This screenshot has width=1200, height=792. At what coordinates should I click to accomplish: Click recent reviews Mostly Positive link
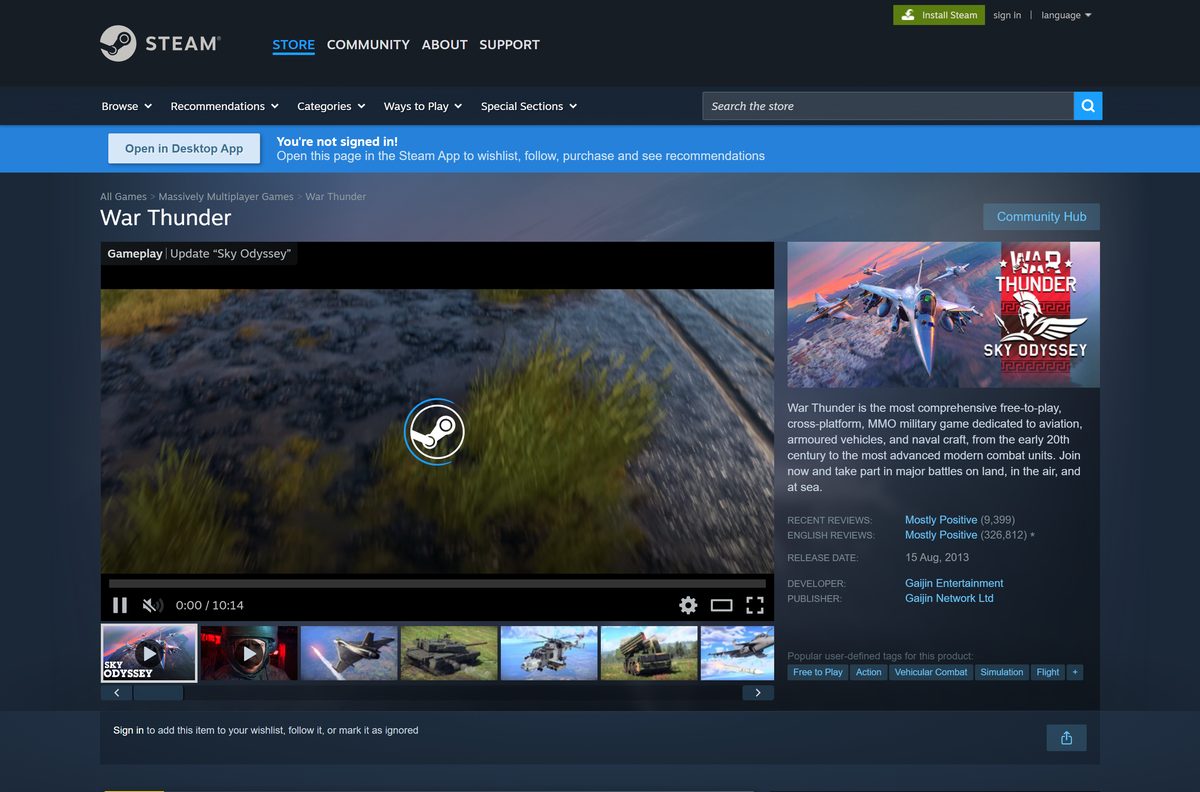tap(941, 520)
